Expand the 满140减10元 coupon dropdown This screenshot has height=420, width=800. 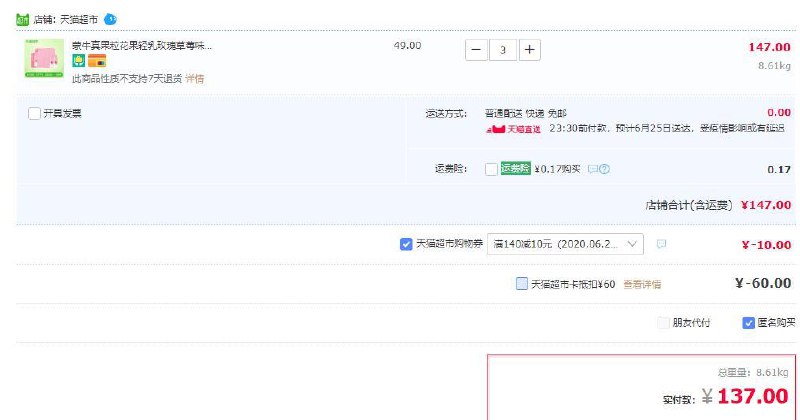[565, 244]
